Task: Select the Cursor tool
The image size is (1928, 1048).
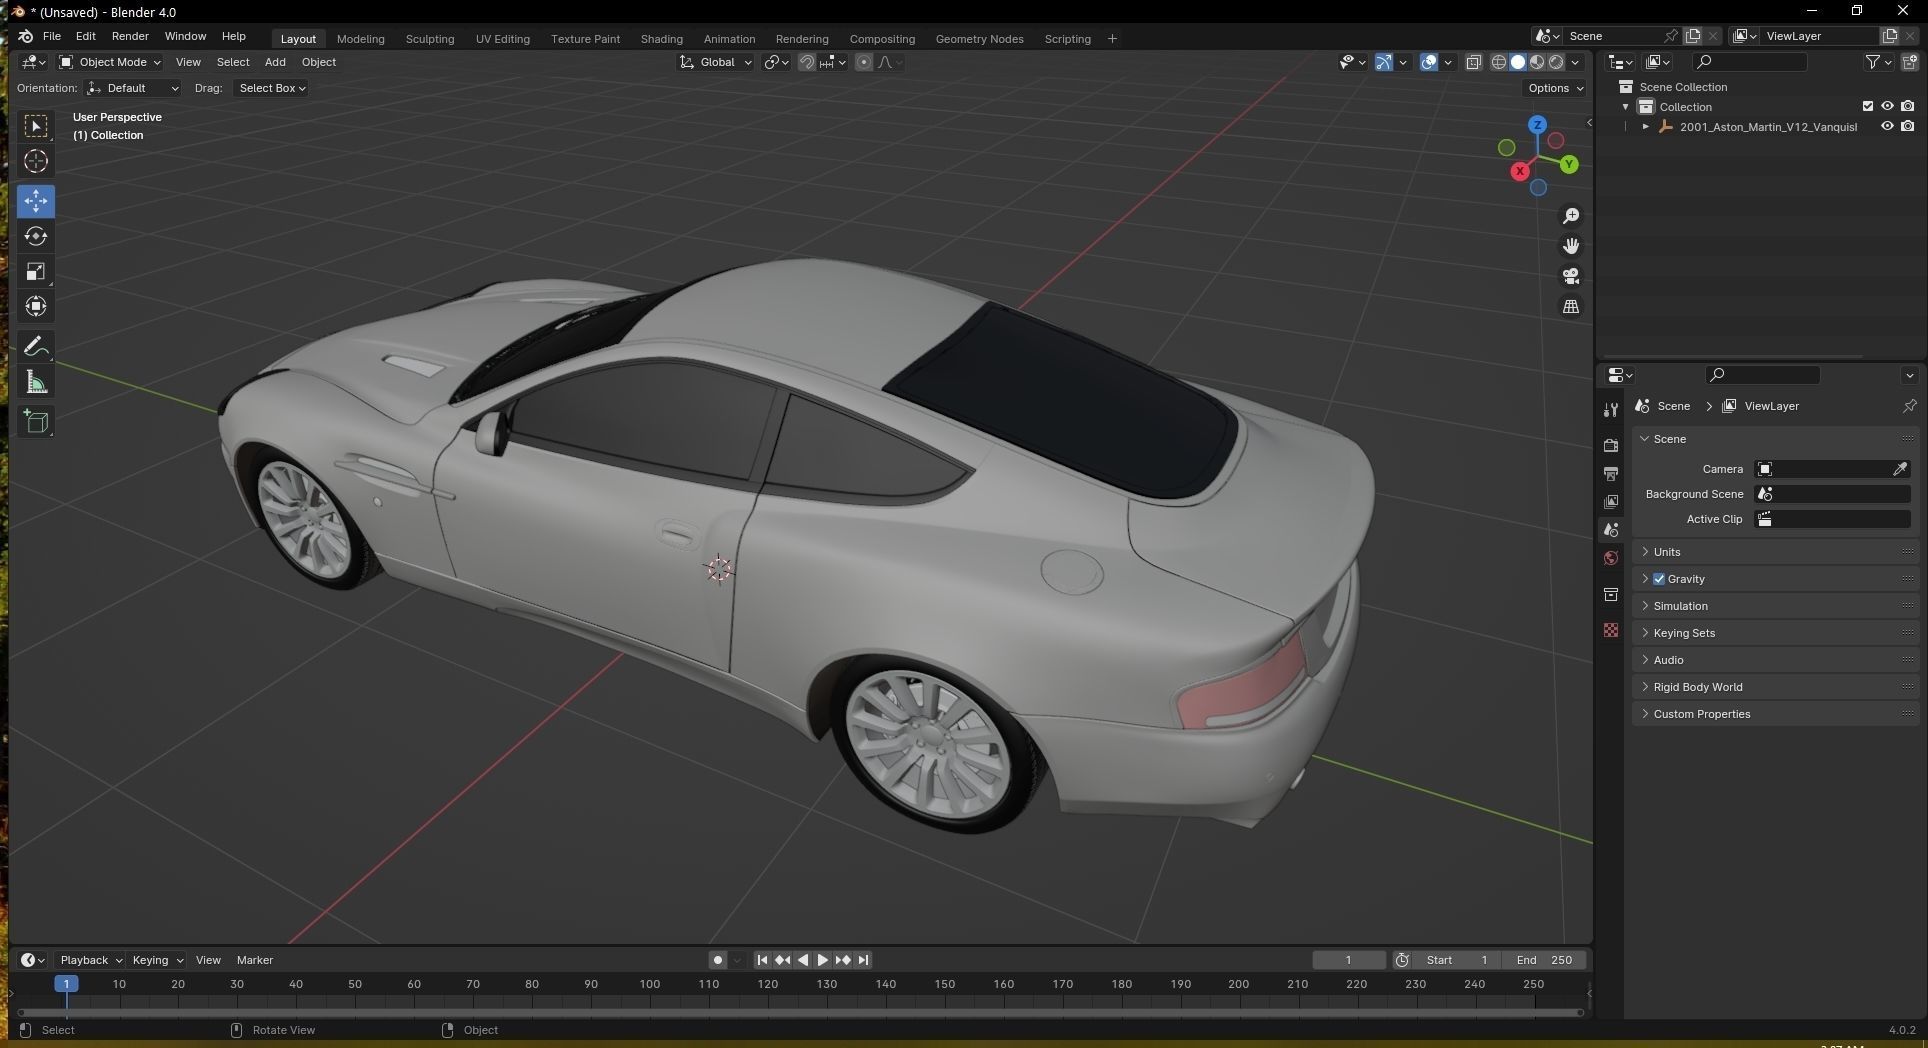Action: pos(36,161)
